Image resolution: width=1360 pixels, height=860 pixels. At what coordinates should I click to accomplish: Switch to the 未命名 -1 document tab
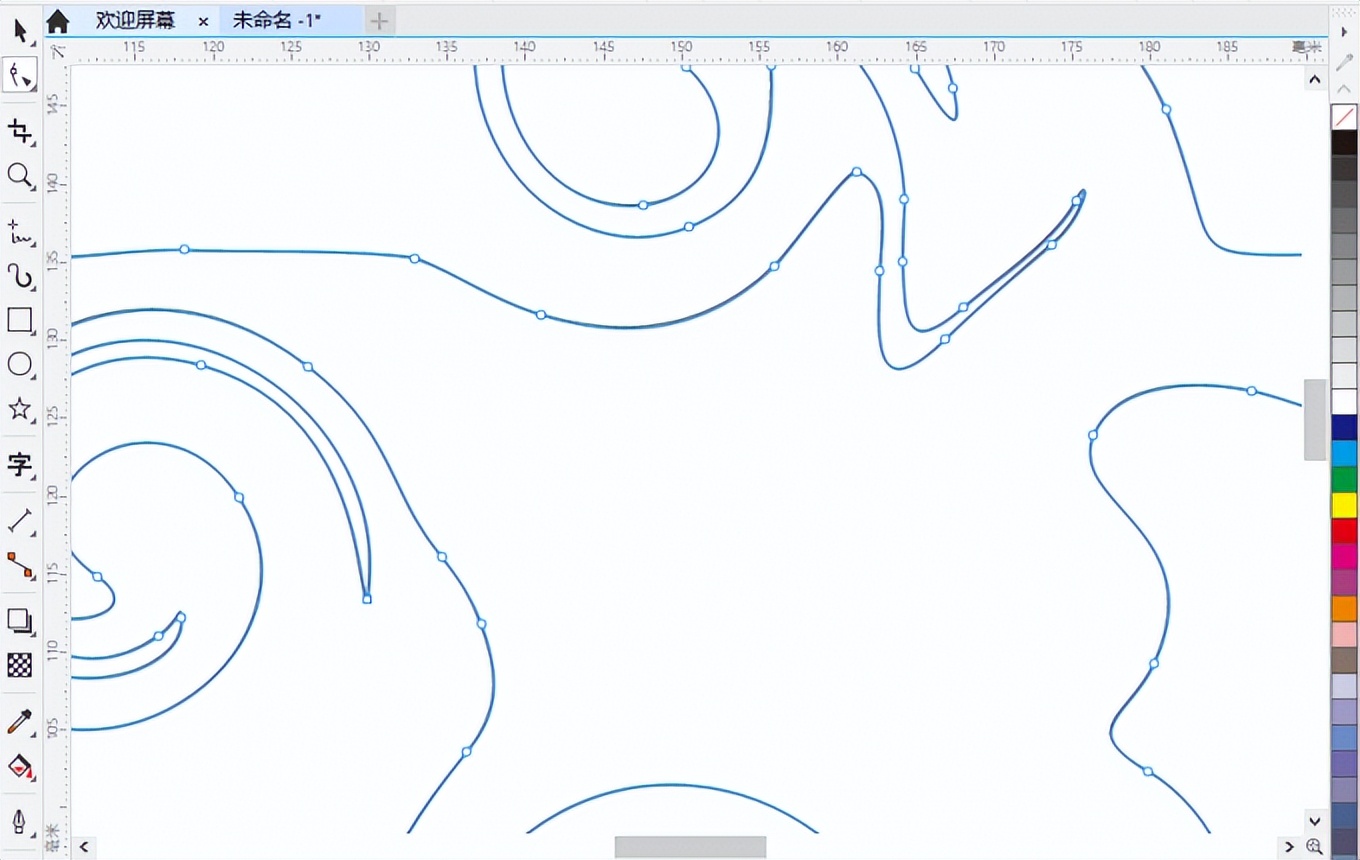pyautogui.click(x=277, y=20)
